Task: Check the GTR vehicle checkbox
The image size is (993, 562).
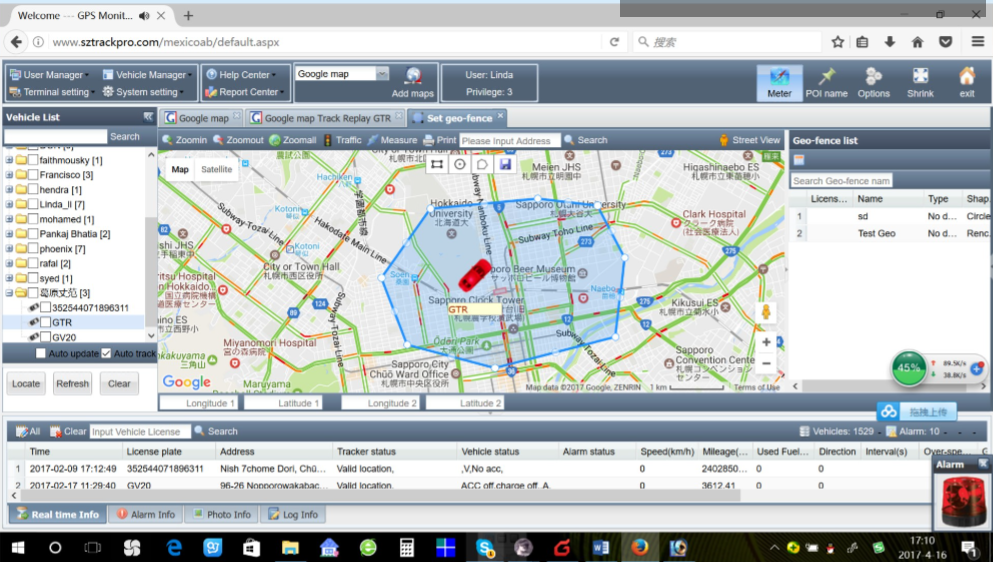Action: coord(46,322)
